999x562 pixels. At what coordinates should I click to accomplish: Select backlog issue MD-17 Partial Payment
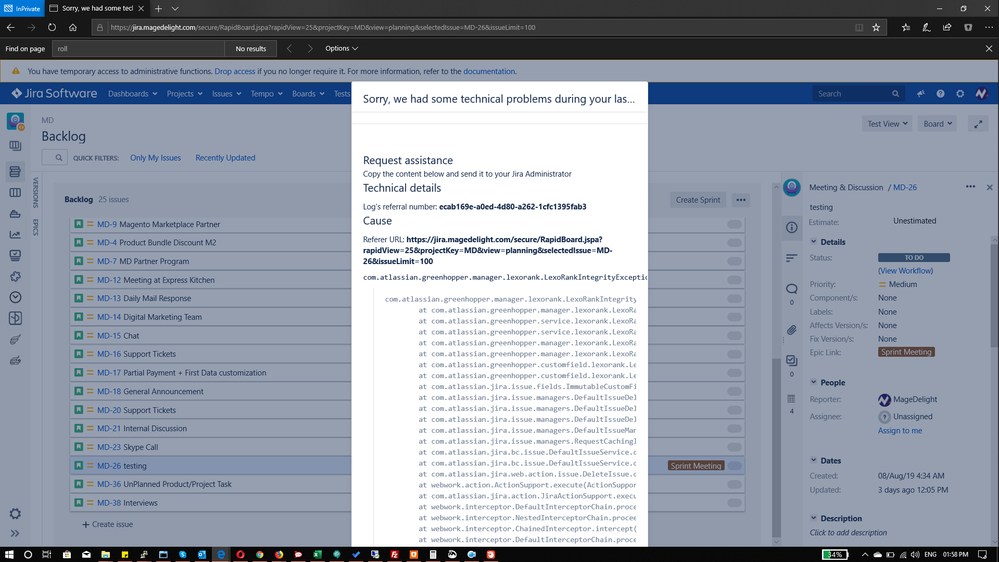pos(408,373)
